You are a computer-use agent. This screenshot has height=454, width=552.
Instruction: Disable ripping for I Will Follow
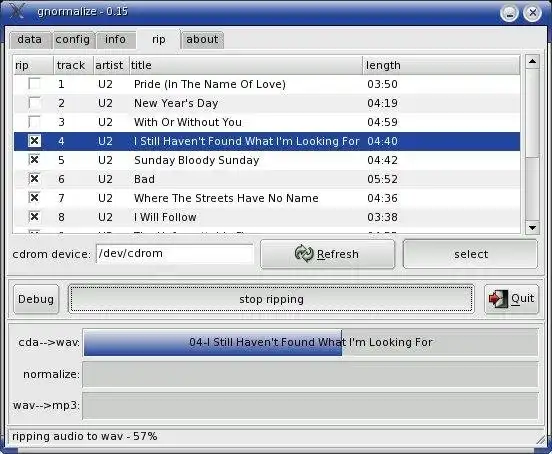coord(34,217)
